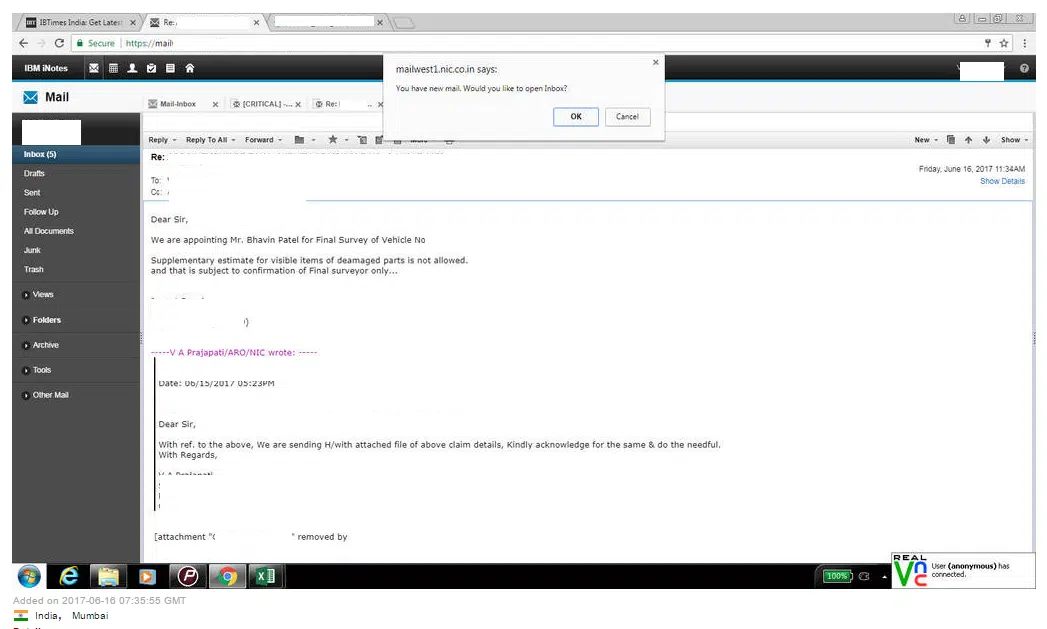Adjust the VNC 100% zoom control

837,576
